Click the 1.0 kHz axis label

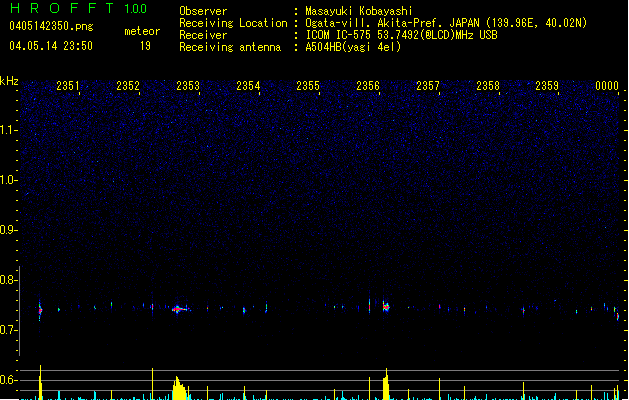pos(8,180)
